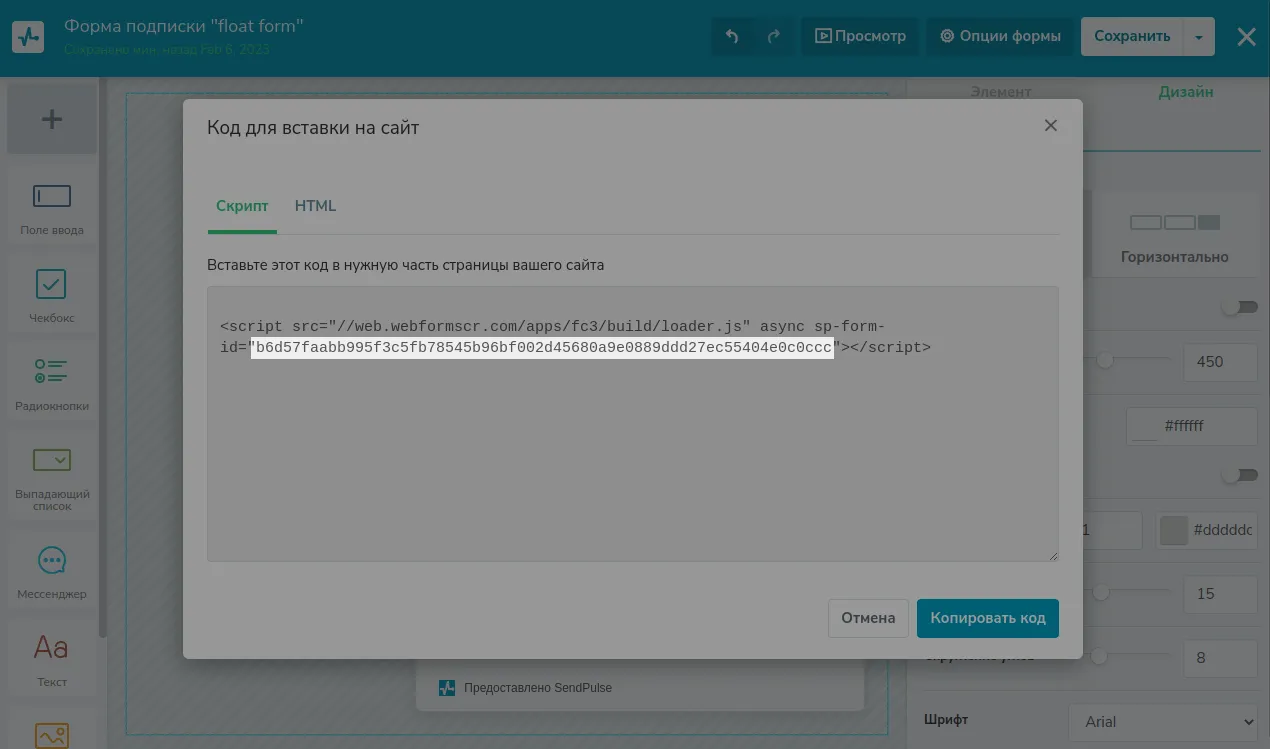Image resolution: width=1270 pixels, height=749 pixels.
Task: Add a new element with plus button
Action: (52, 120)
